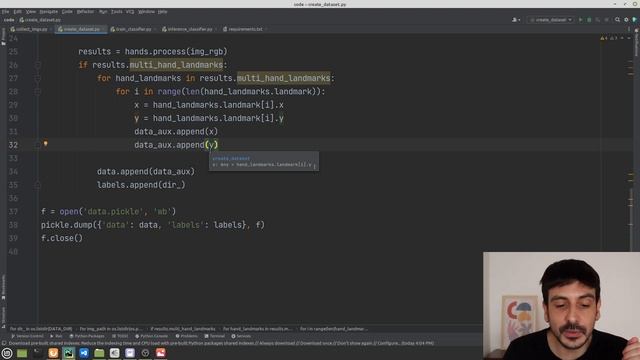
Task: Click the yellow lightbulb quick-fix on line 32
Action: coord(46,144)
